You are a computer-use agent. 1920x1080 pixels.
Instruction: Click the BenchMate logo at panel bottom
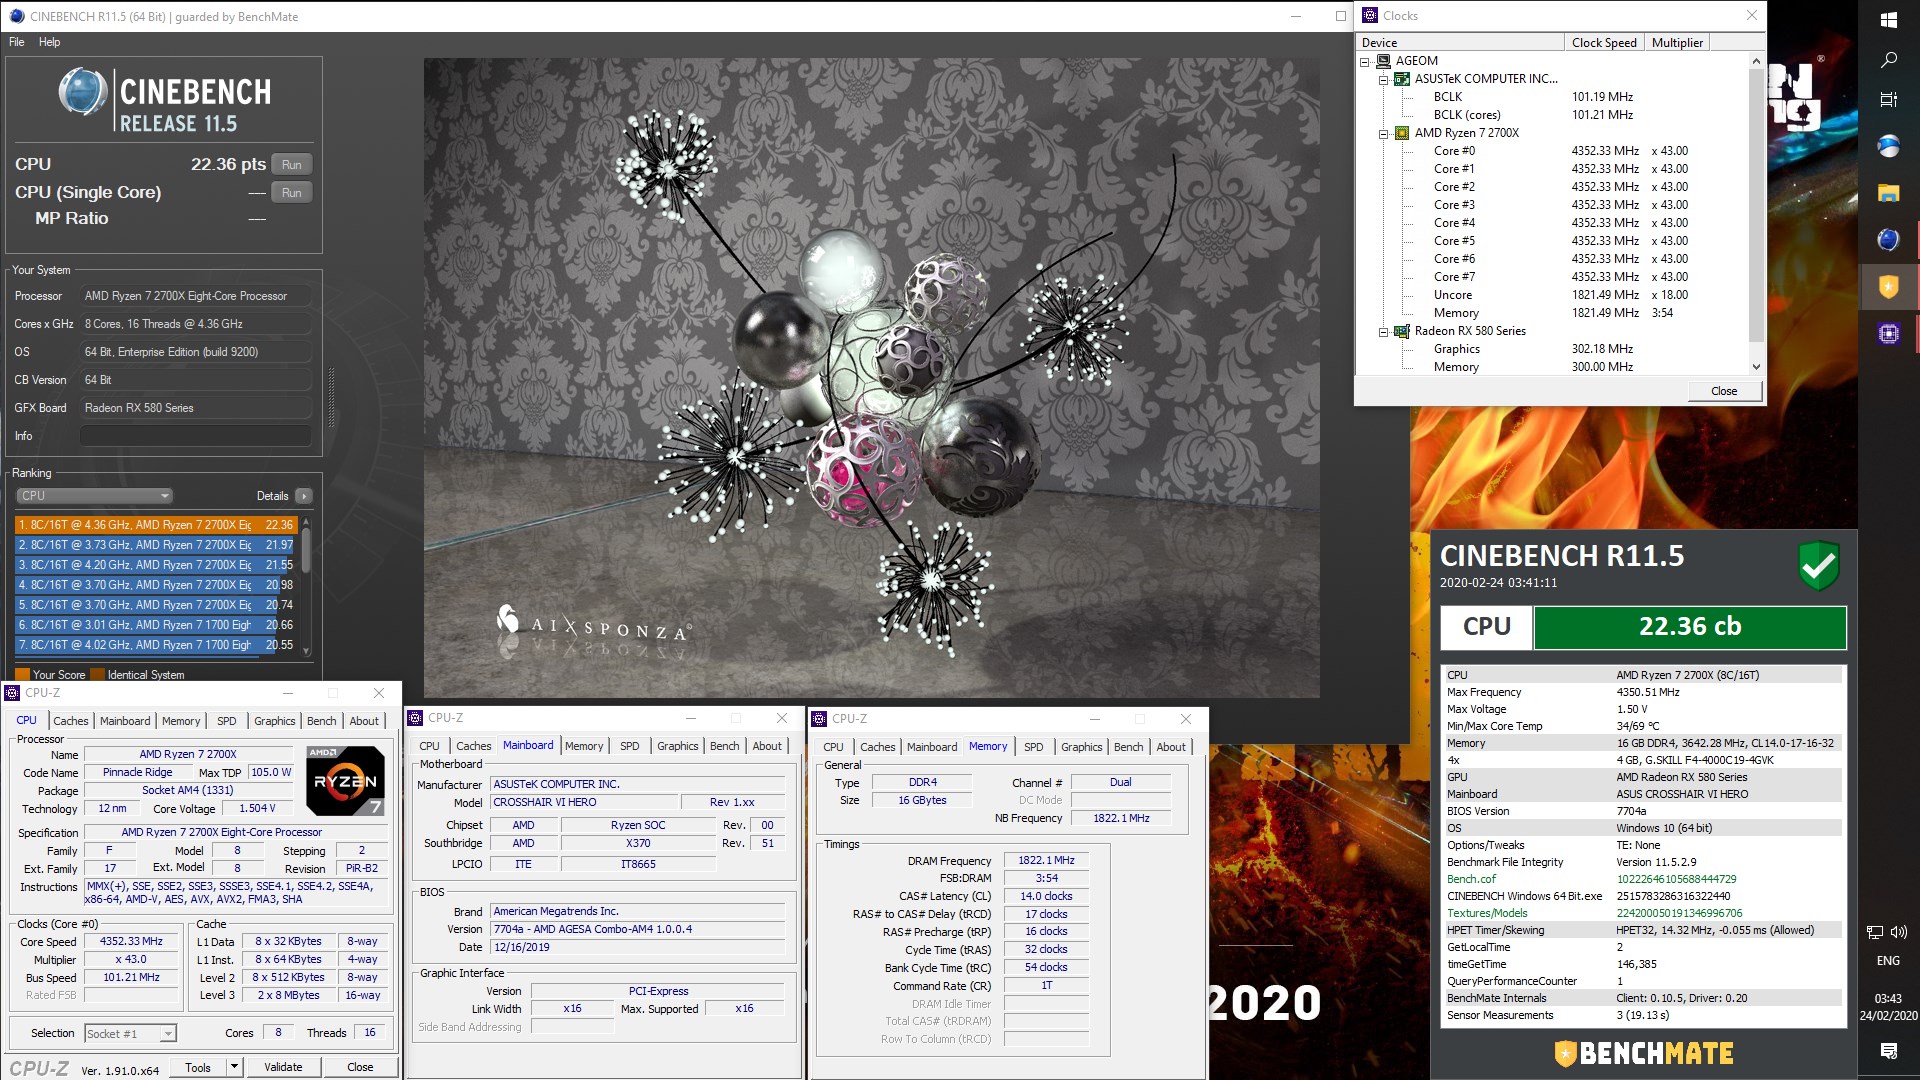[x=1644, y=1053]
